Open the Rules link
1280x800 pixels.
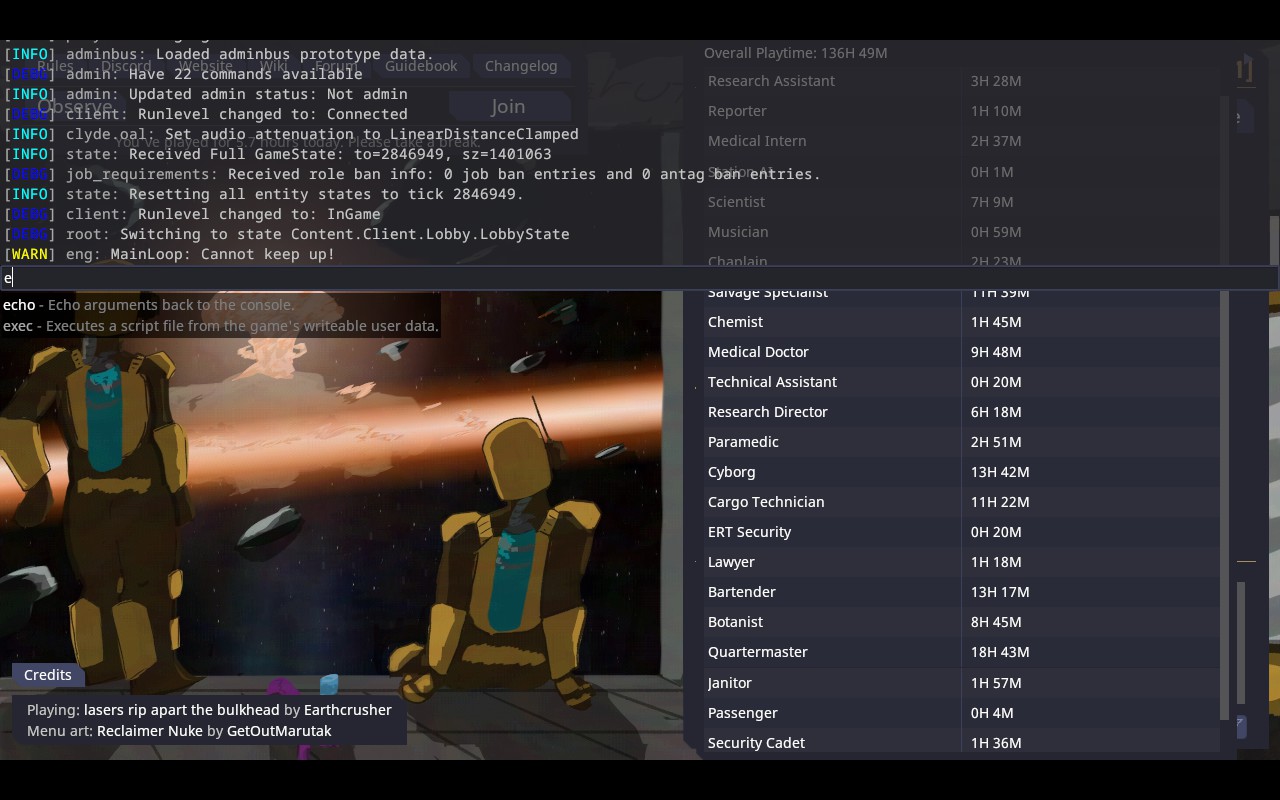tap(55, 66)
